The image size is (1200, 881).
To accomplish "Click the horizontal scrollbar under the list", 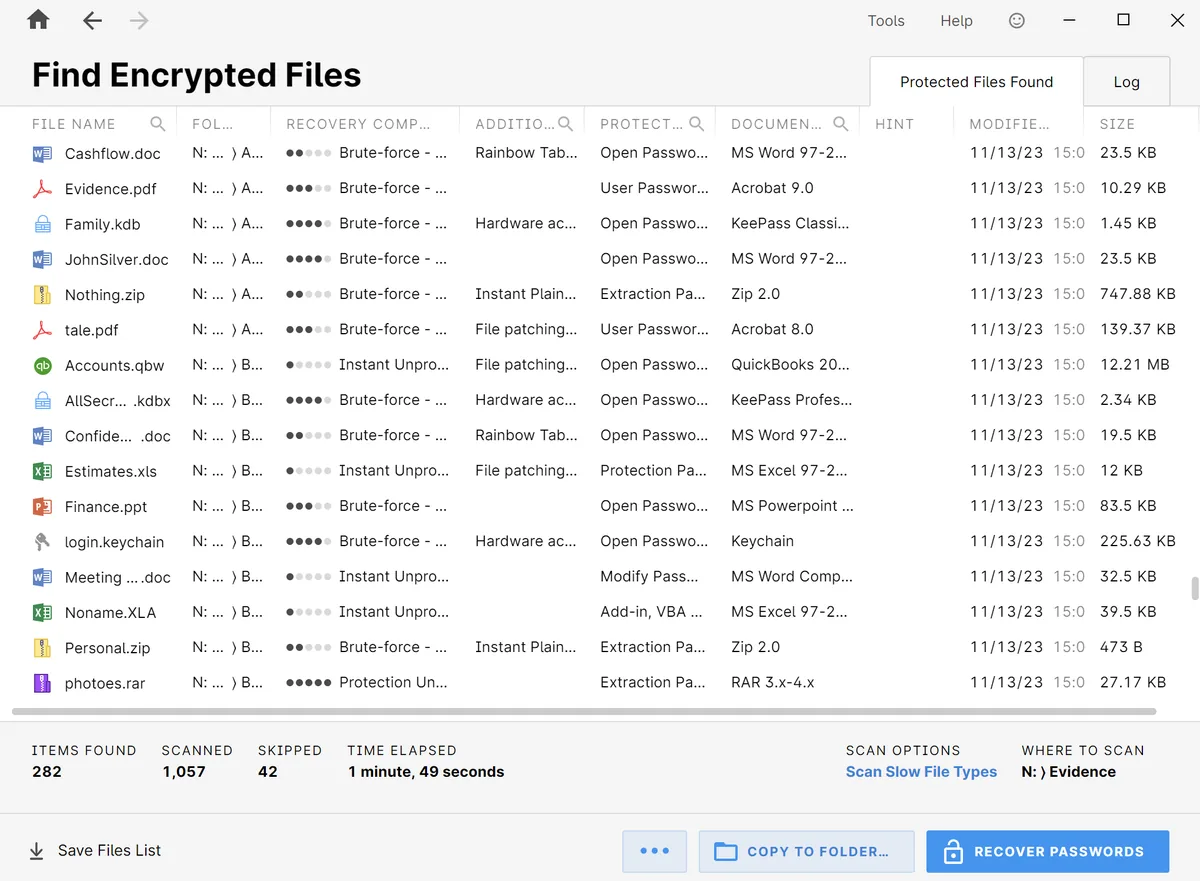I will [584, 712].
